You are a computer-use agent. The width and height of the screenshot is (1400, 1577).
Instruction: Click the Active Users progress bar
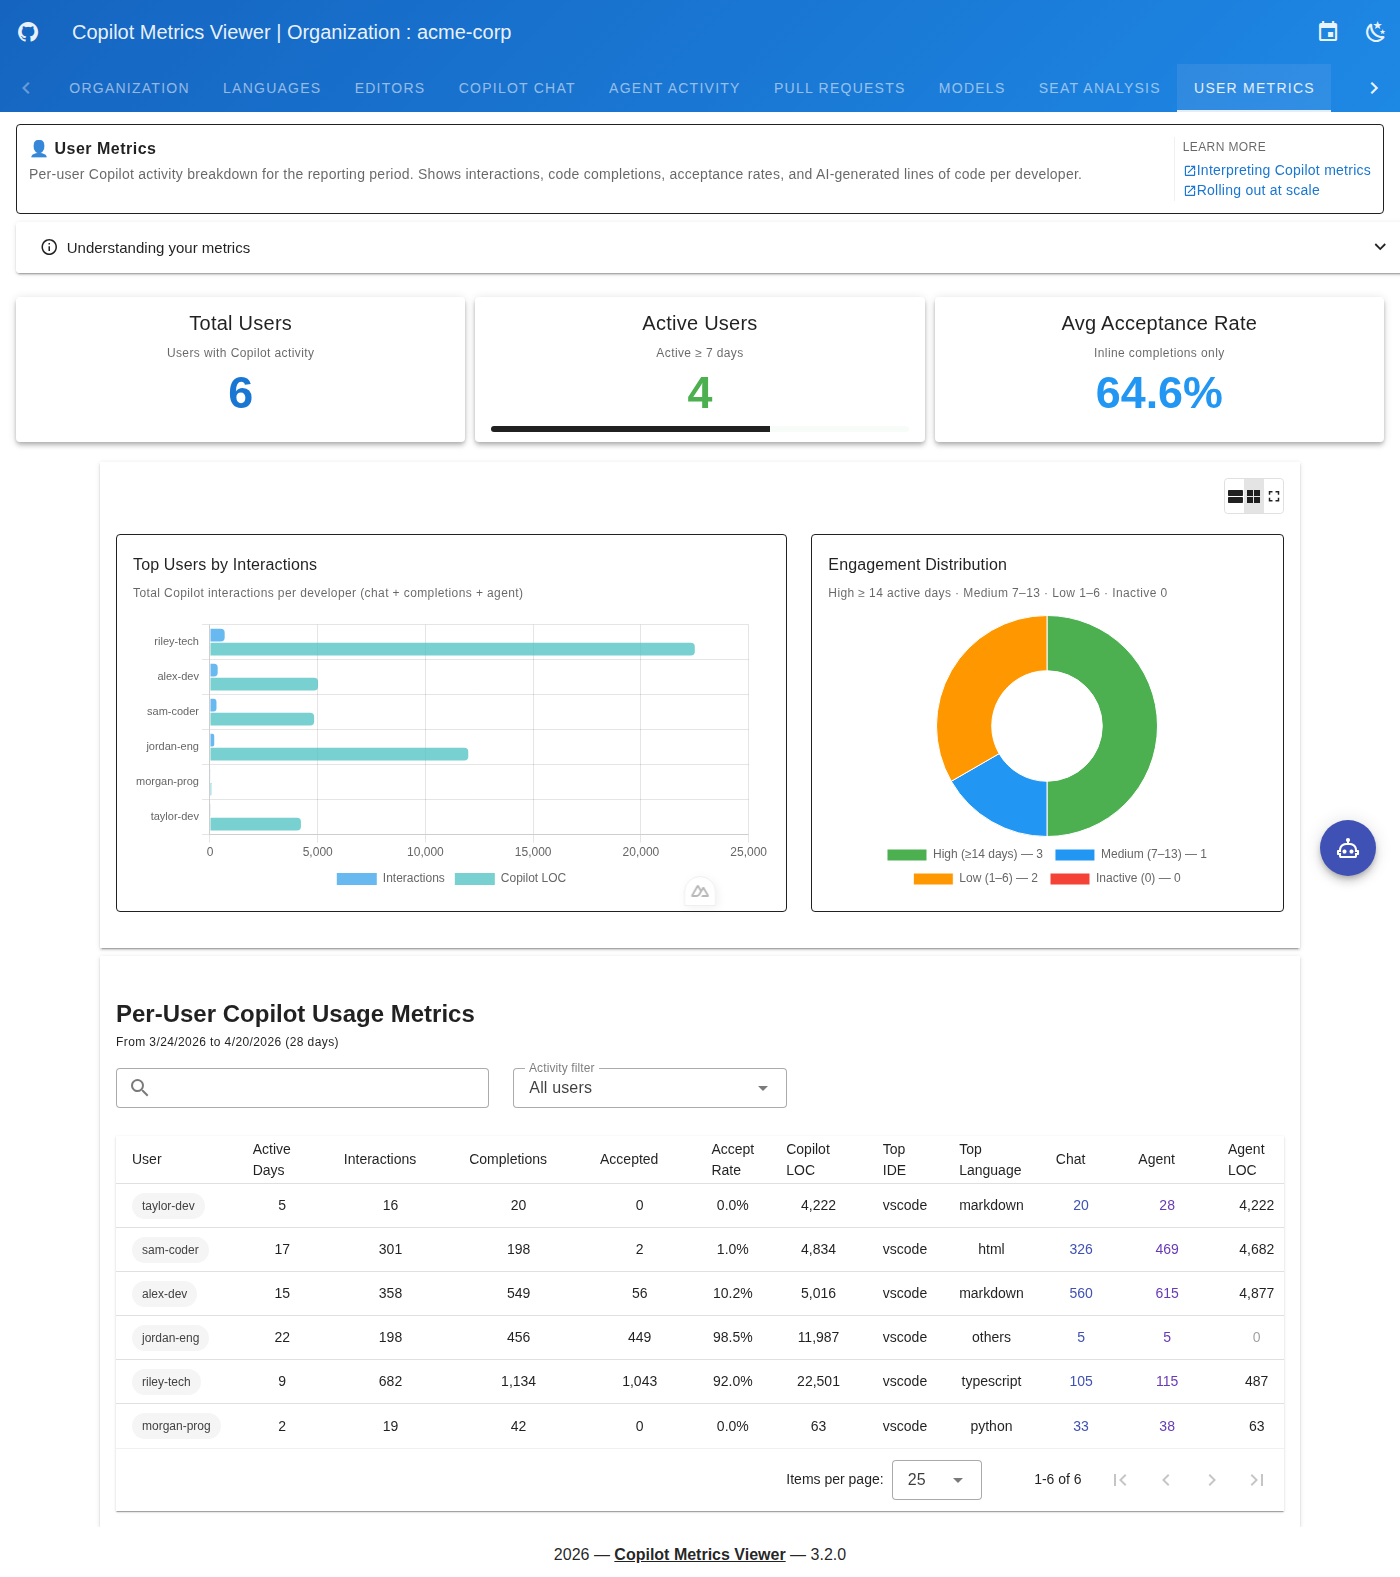[700, 429]
